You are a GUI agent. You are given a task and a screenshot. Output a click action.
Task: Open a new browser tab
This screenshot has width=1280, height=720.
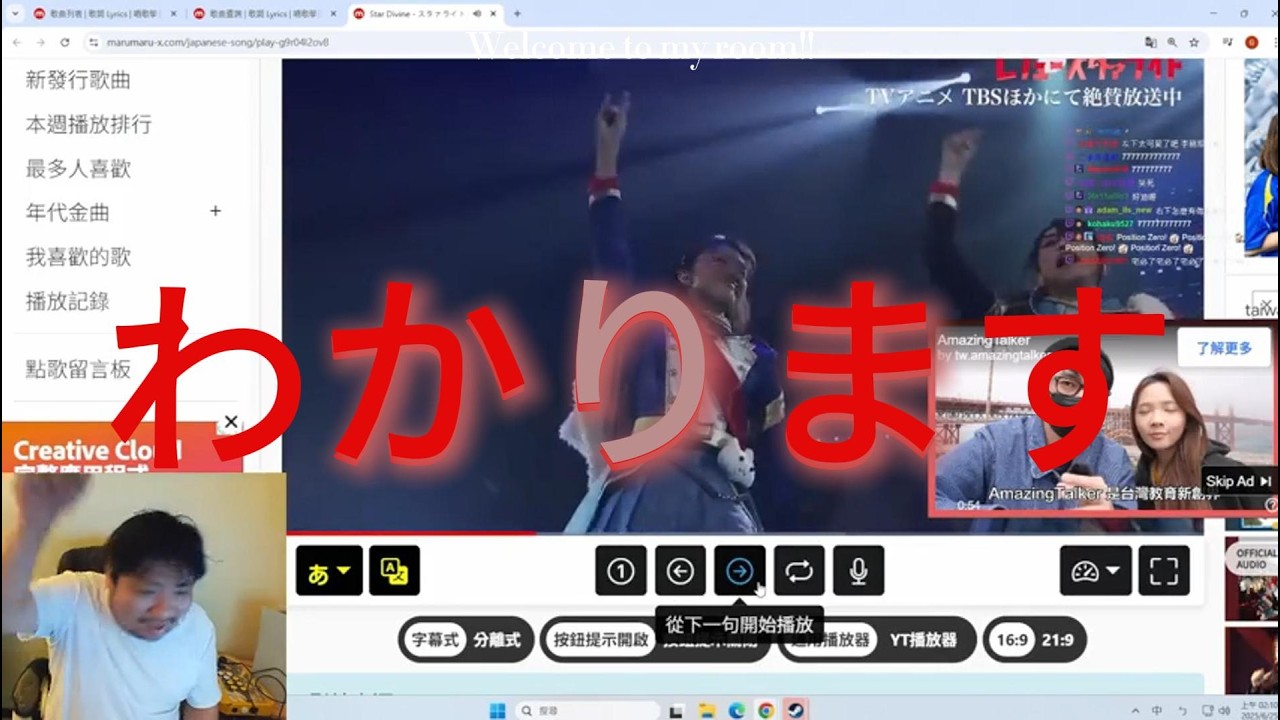click(x=517, y=13)
